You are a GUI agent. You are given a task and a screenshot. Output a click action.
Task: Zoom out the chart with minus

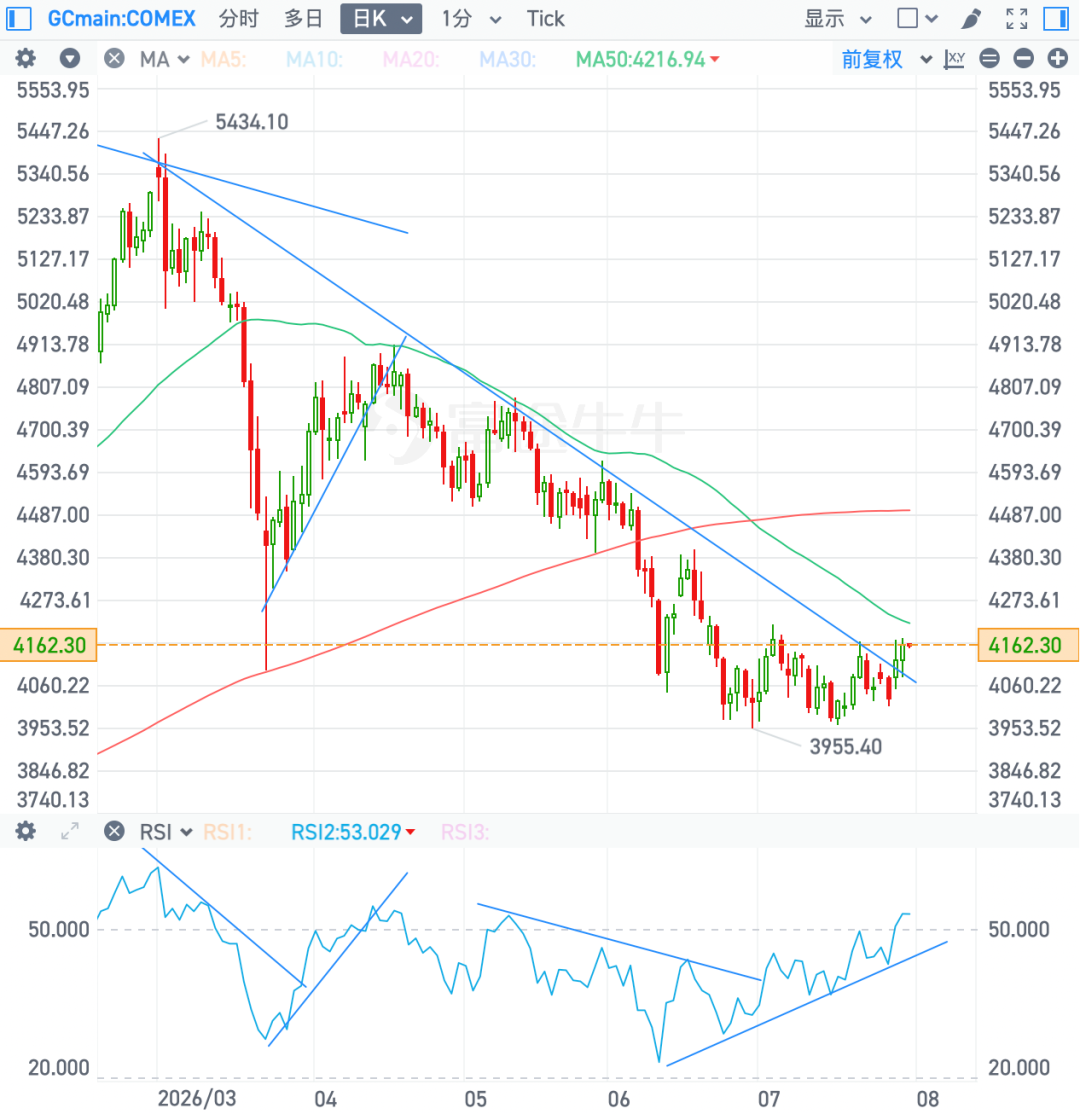point(1023,58)
